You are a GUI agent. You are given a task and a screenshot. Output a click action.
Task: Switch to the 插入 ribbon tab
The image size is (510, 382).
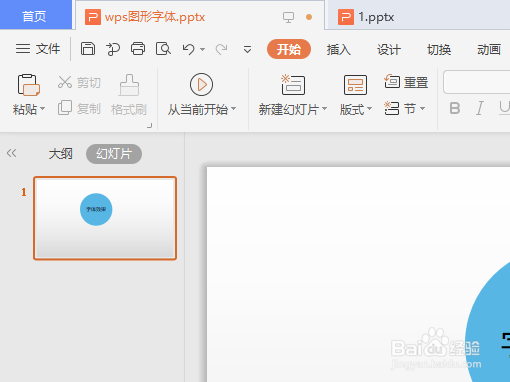tap(338, 49)
